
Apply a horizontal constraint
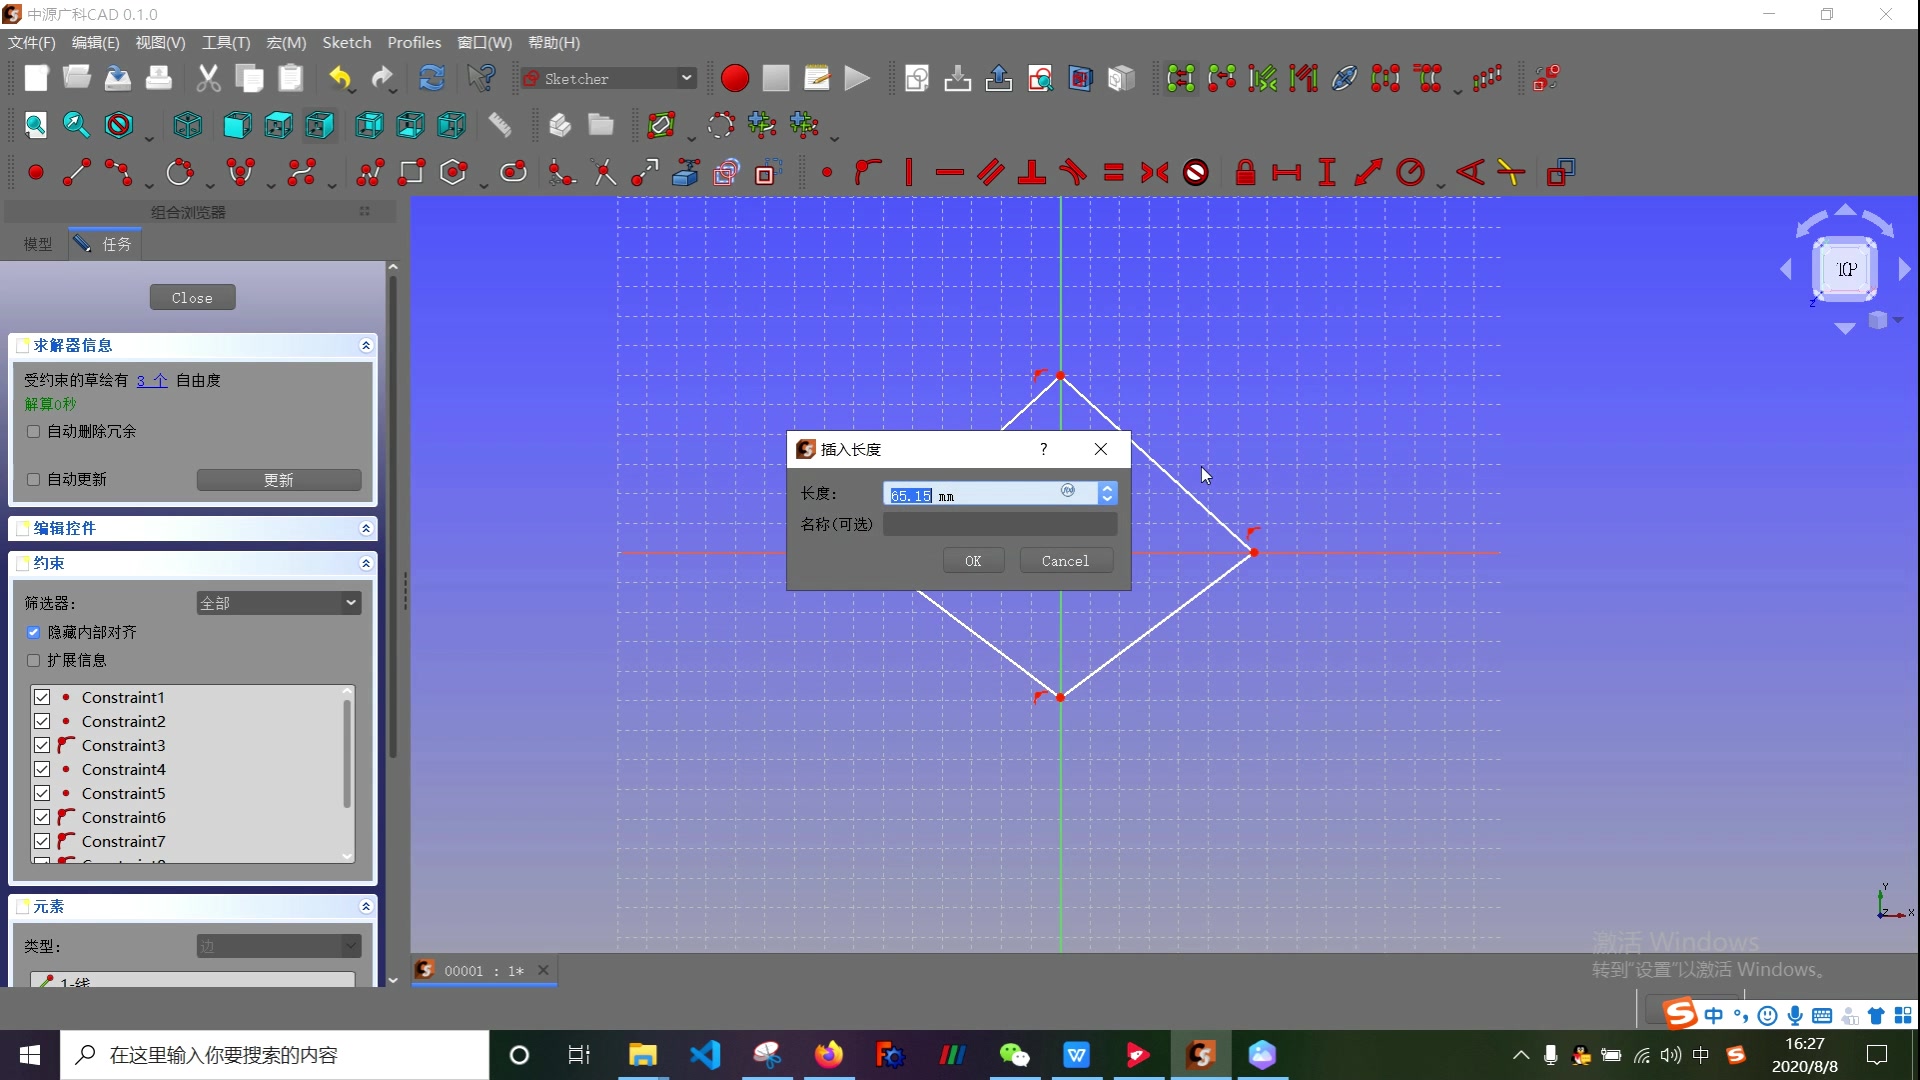(x=948, y=172)
